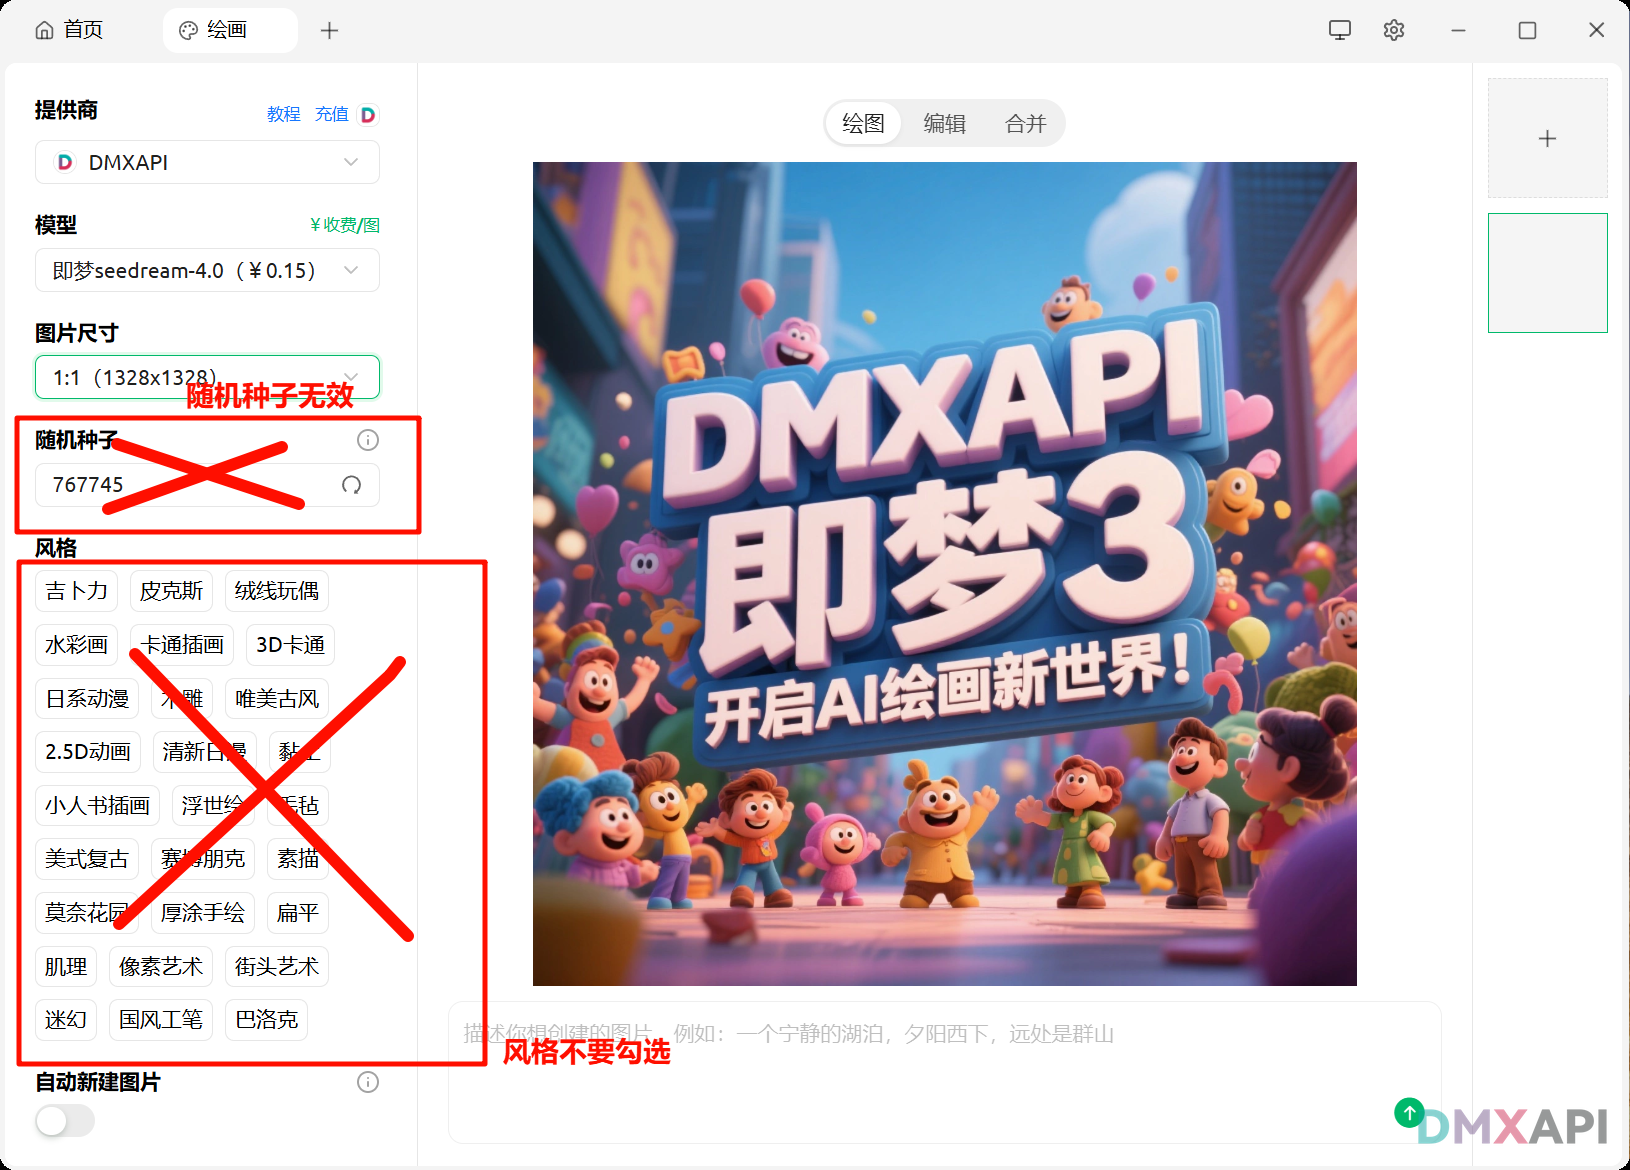Click the display monitor icon in title bar

pos(1340,30)
